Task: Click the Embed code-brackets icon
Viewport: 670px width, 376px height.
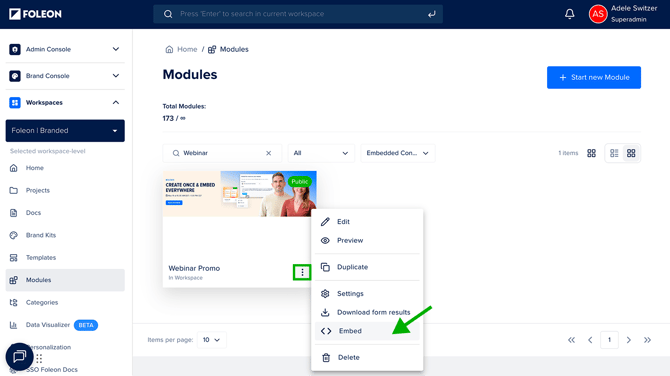Action: pos(326,331)
